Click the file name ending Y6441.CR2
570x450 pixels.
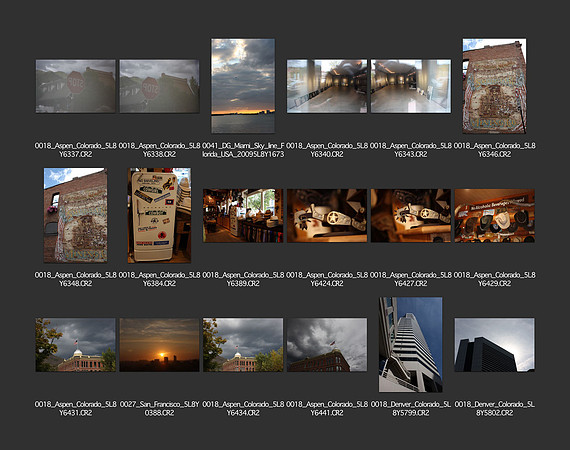click(327, 409)
